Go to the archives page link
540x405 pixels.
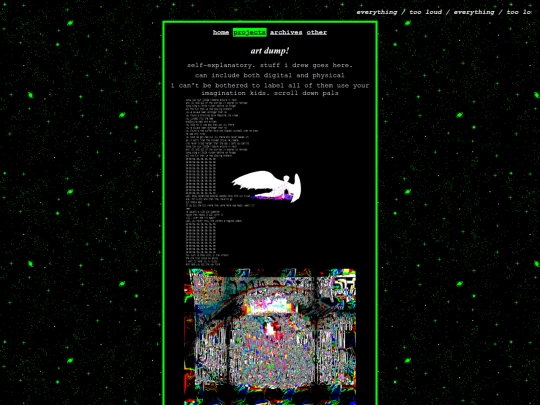tap(286, 32)
